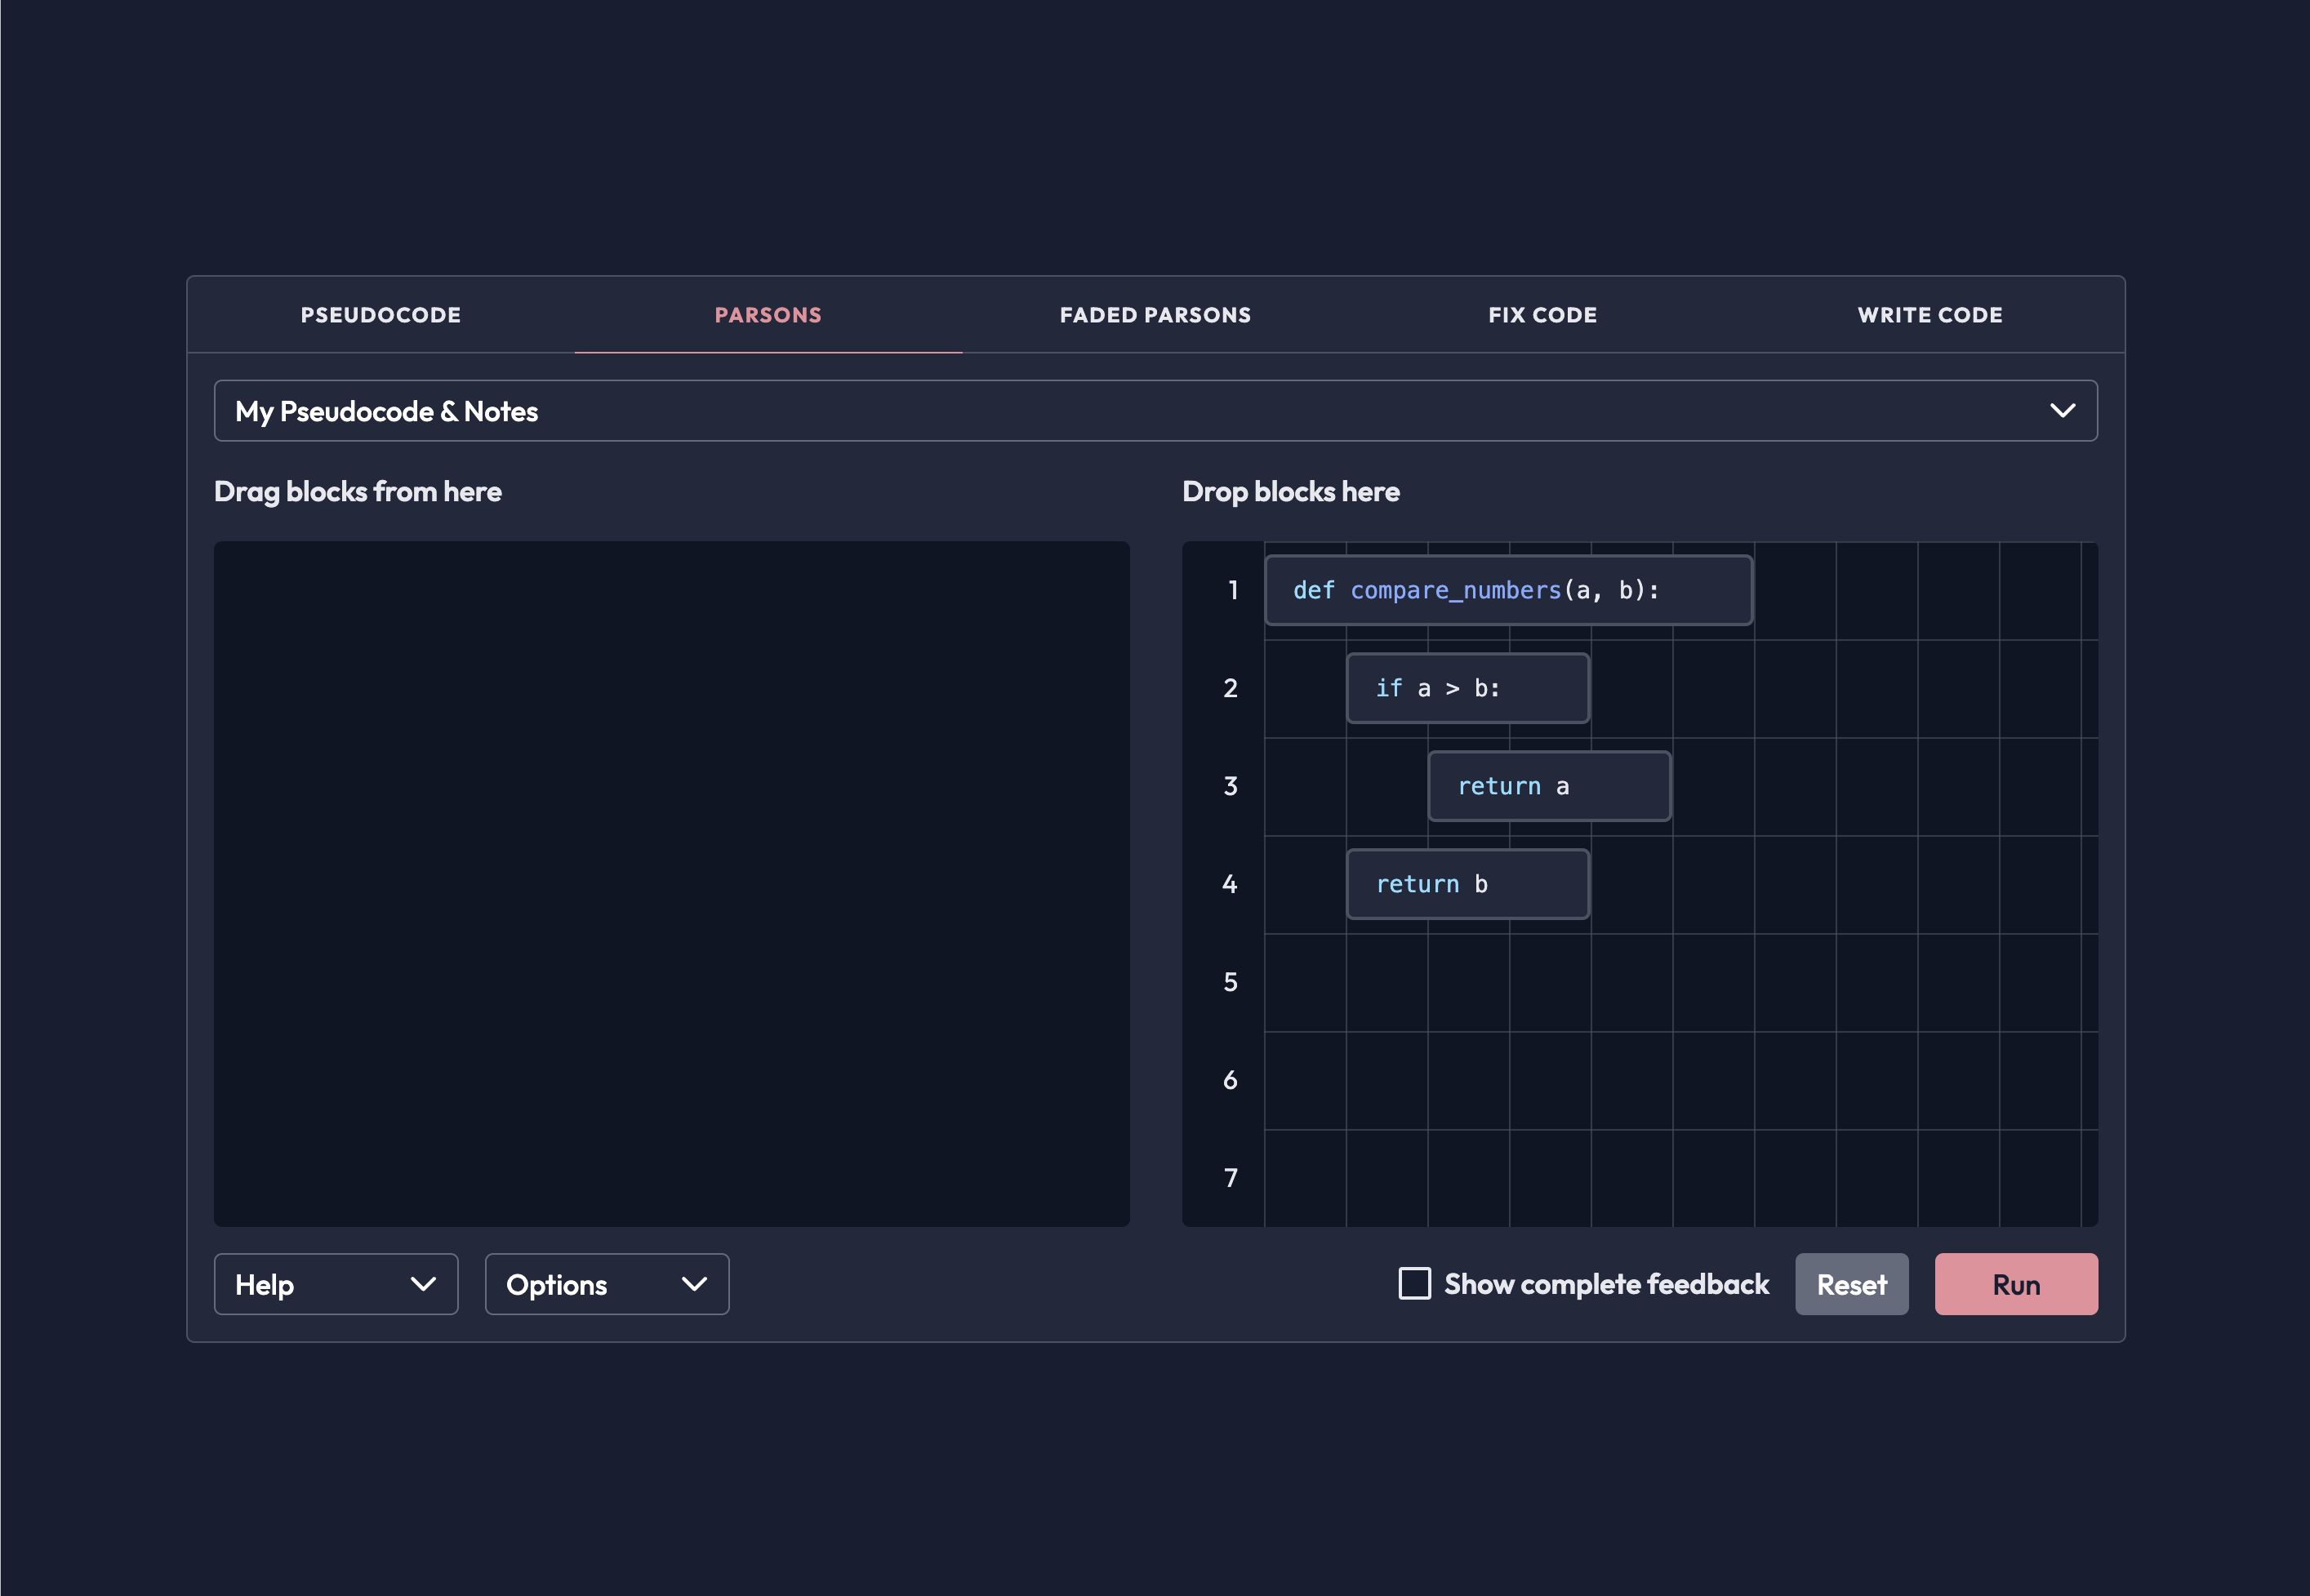
Task: Go to the Fix Code tab
Action: tap(1542, 315)
